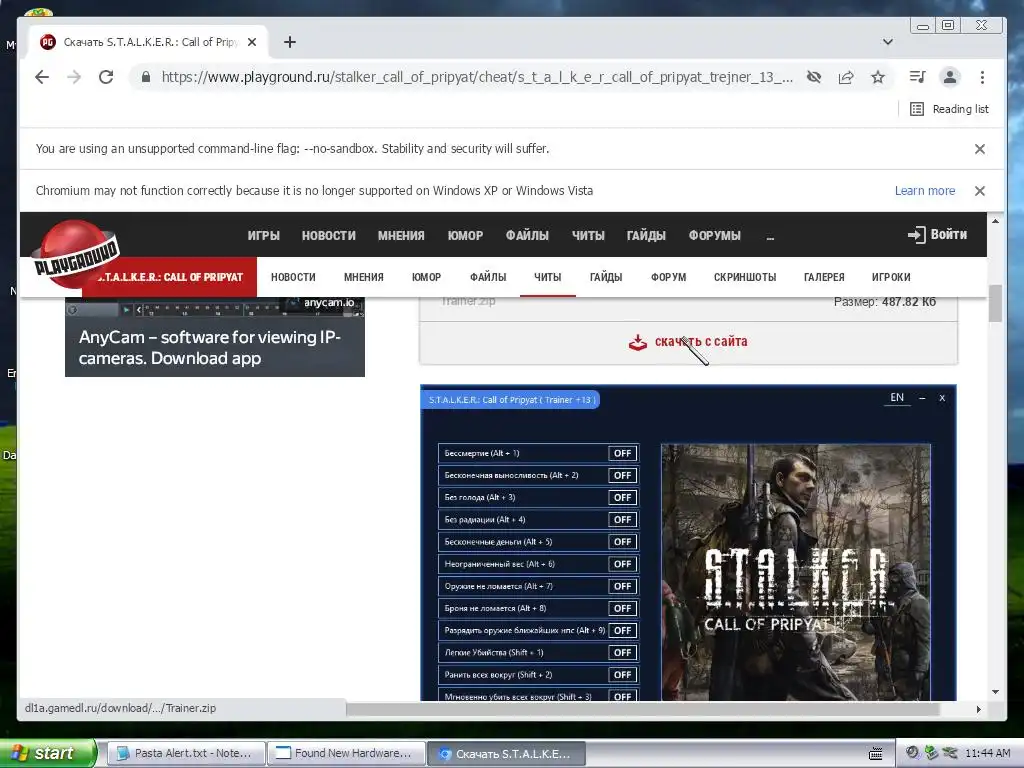Toggle Без радиации (Alt + 4) OFF switch

[622, 520]
